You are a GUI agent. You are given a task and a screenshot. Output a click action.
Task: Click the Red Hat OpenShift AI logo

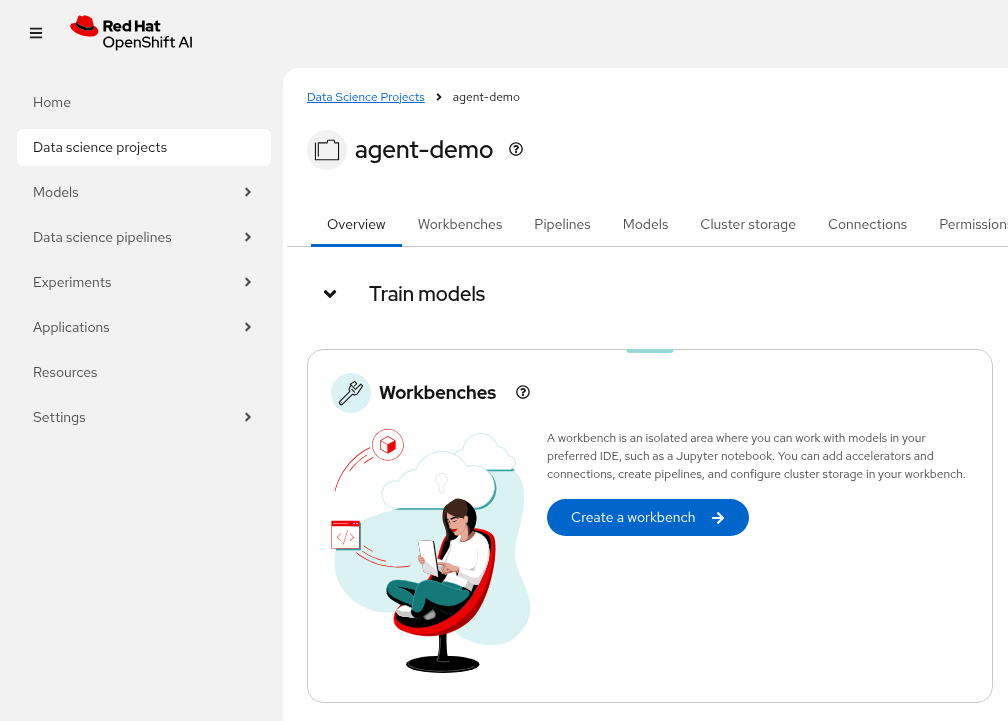click(x=132, y=33)
